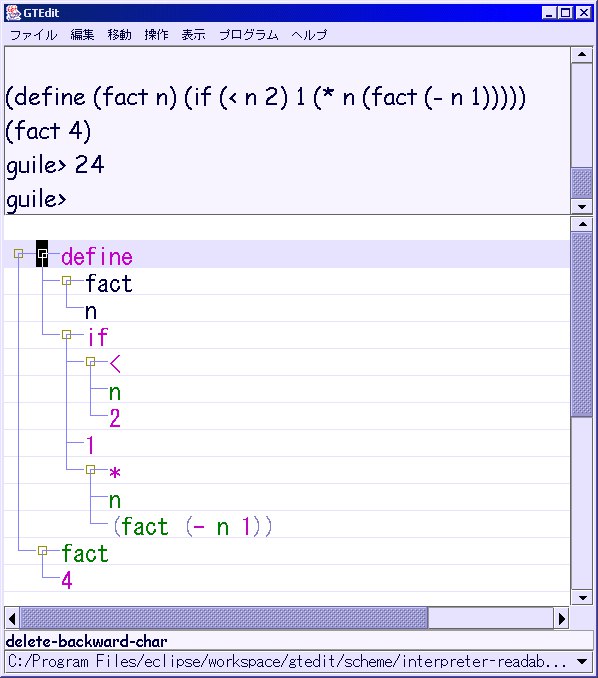
Task: Click the (define (fact n) ... code line
Action: coord(265,97)
